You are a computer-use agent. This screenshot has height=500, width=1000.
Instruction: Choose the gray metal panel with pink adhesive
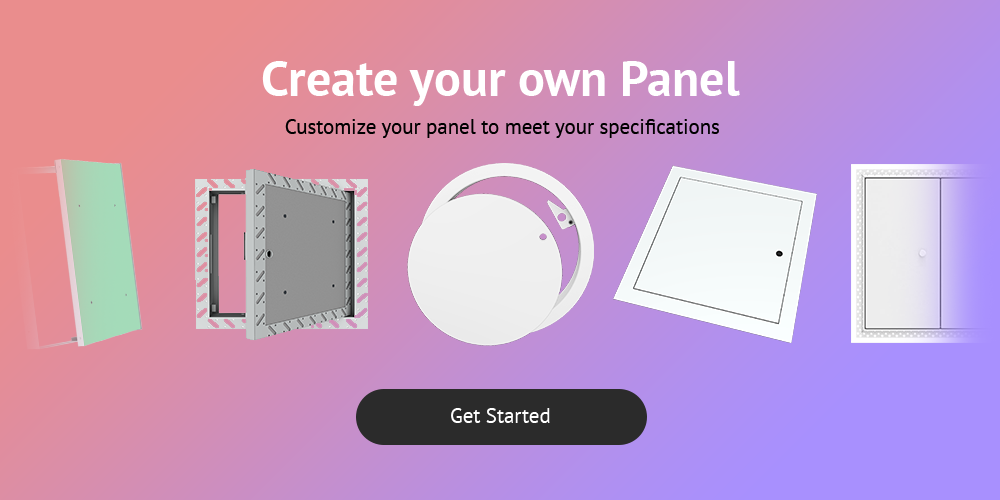281,254
